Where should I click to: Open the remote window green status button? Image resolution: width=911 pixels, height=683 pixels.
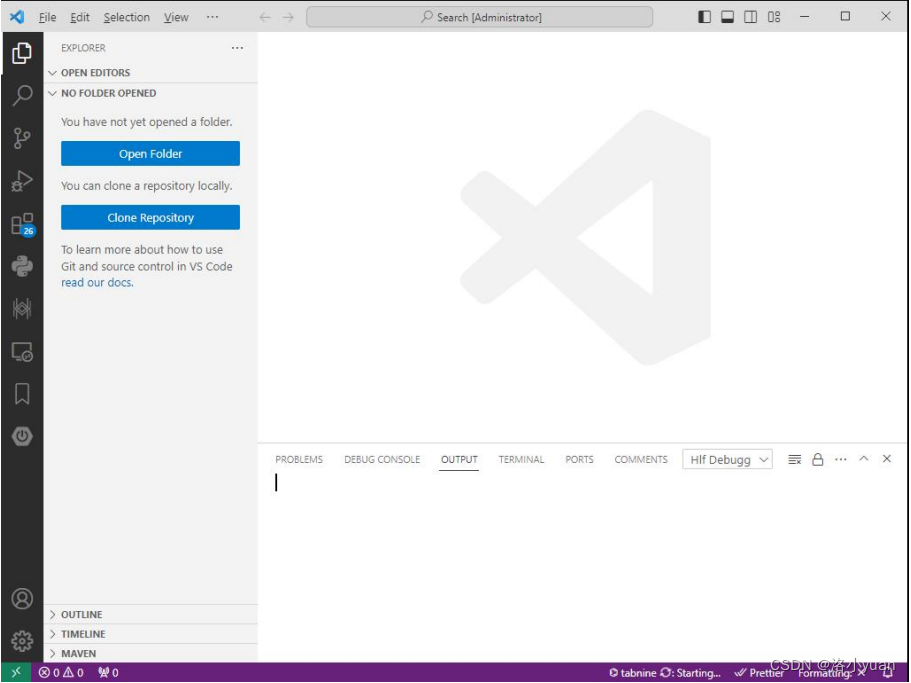pos(16,672)
